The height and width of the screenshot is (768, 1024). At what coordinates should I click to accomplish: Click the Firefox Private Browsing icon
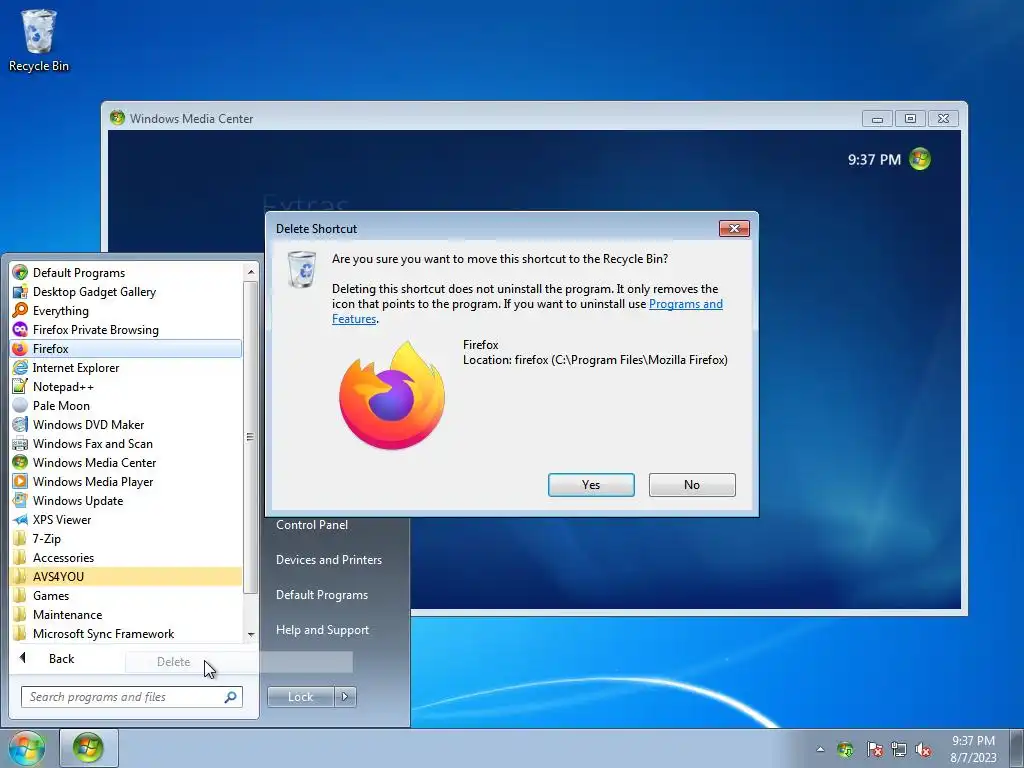[20, 329]
